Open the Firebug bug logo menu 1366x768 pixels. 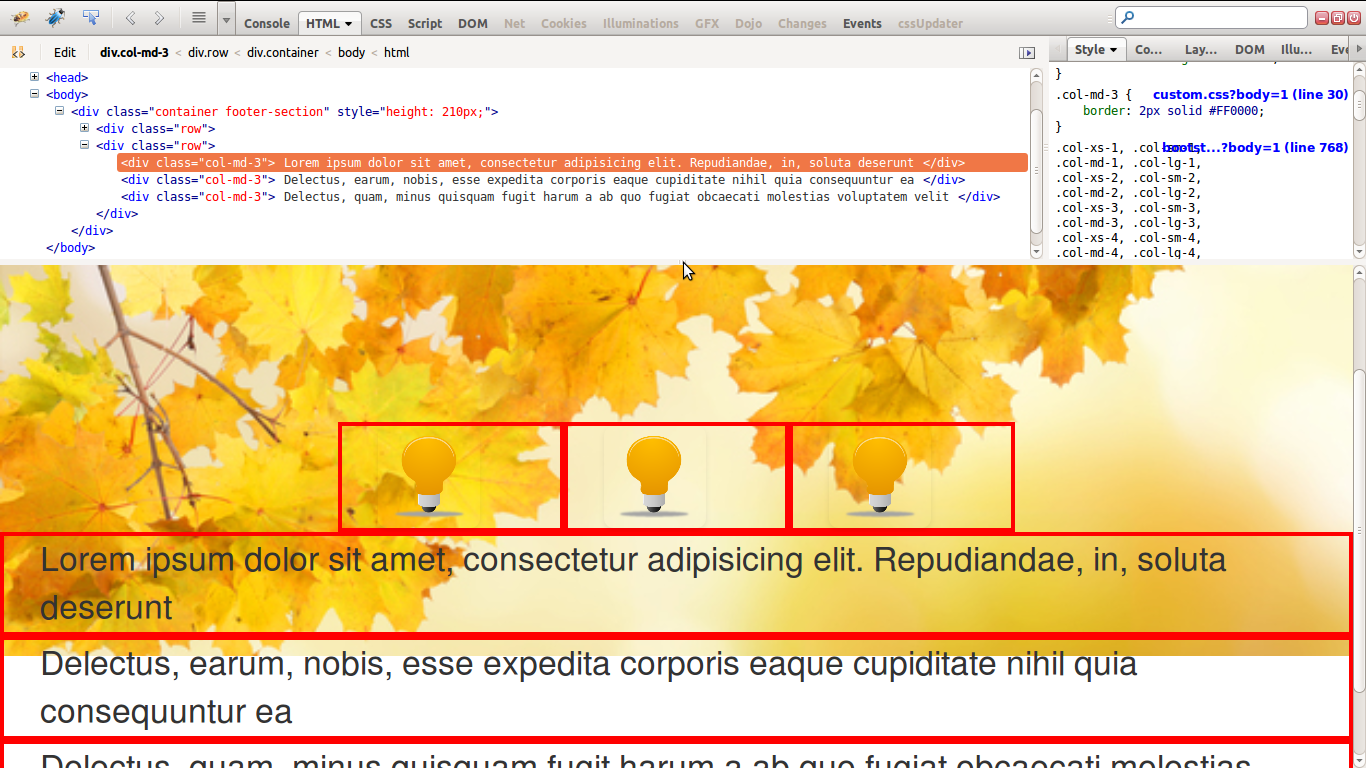click(20, 18)
